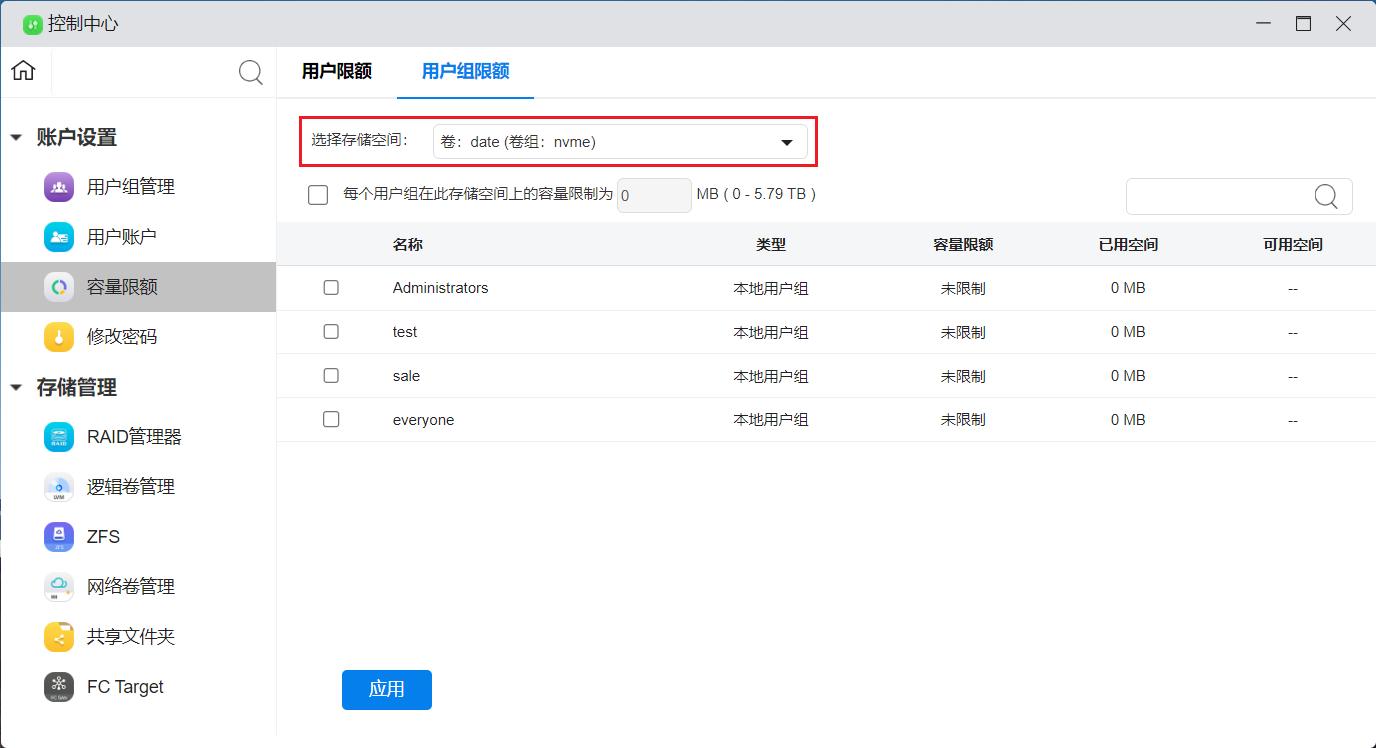Image resolution: width=1376 pixels, height=748 pixels.
Task: Collapse the 账户设置 section
Action: coord(16,137)
